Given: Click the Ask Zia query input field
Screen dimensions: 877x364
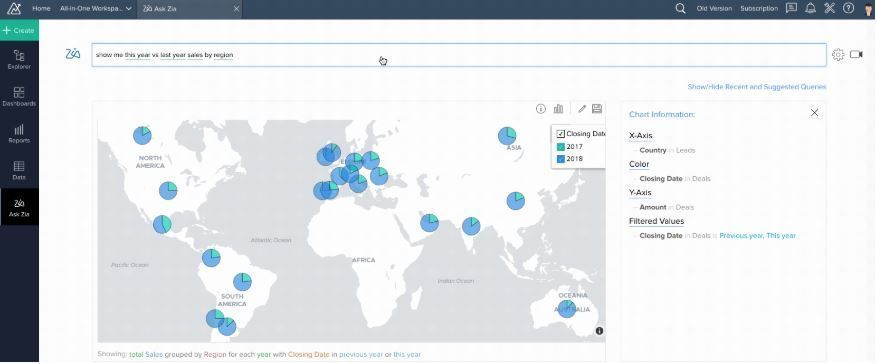Looking at the screenshot, I should [x=459, y=55].
